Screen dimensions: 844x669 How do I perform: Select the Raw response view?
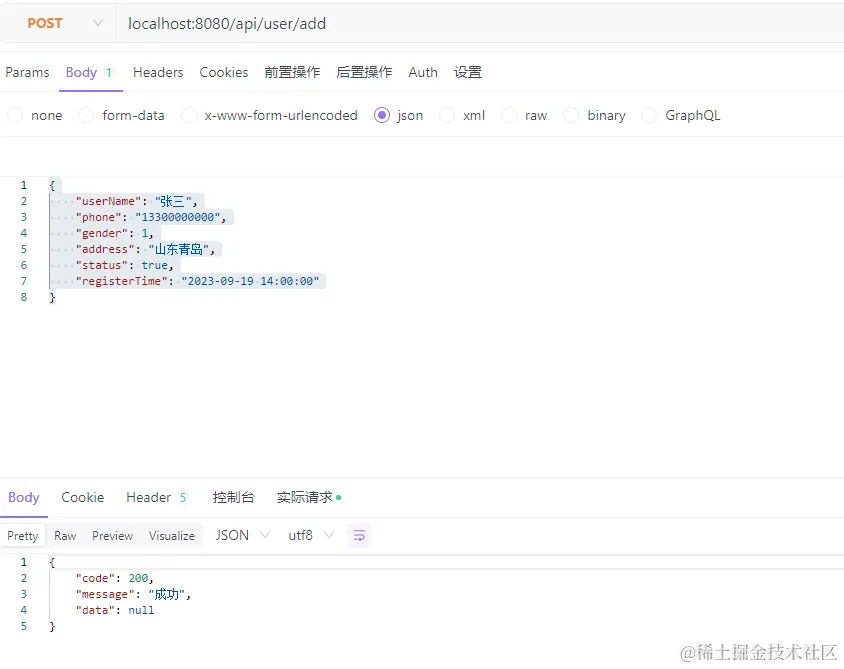click(x=65, y=536)
